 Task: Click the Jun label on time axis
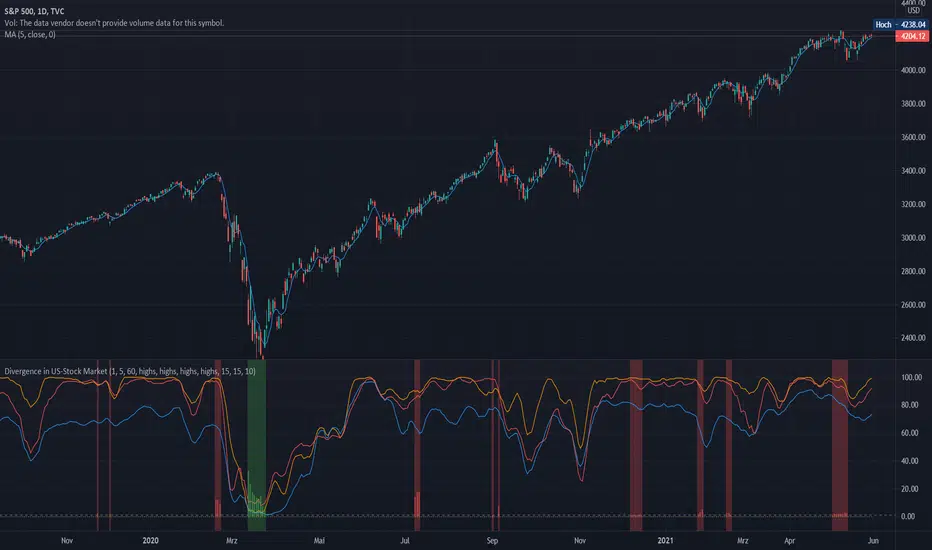(873, 540)
